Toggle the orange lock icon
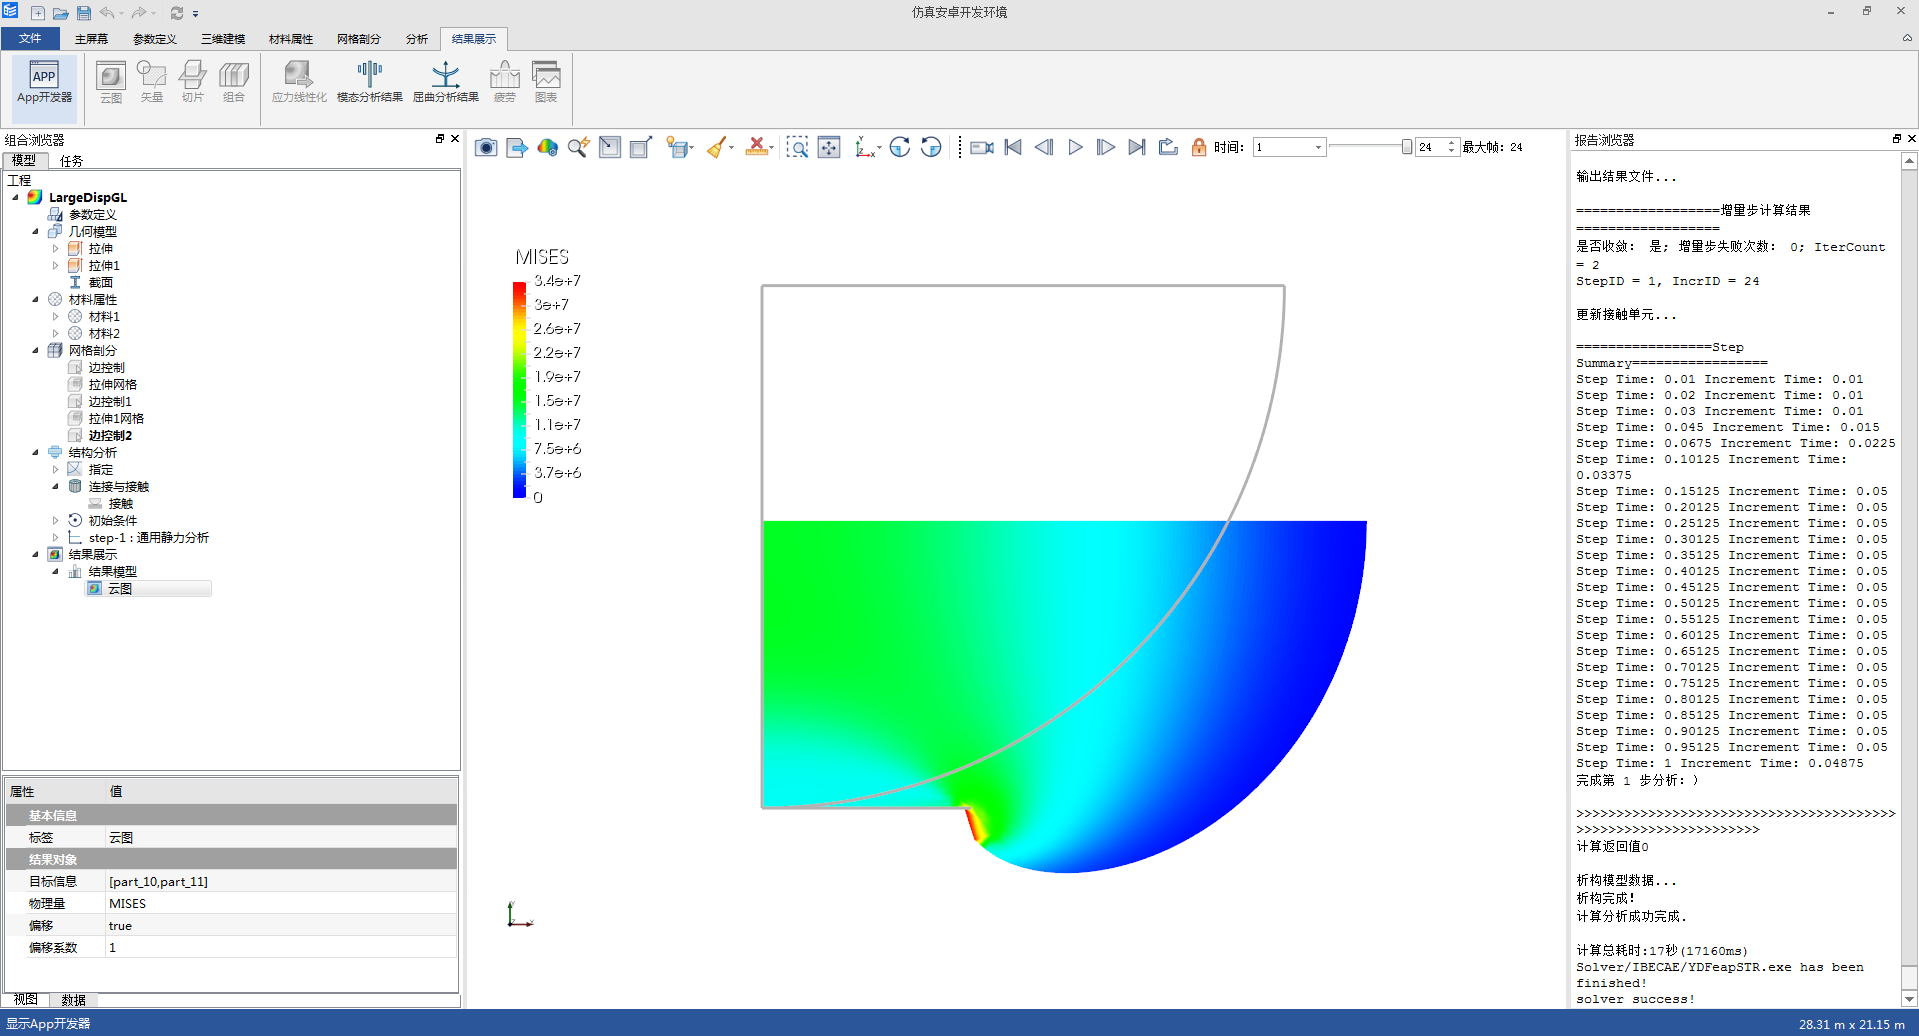This screenshot has height=1036, width=1919. click(1198, 148)
